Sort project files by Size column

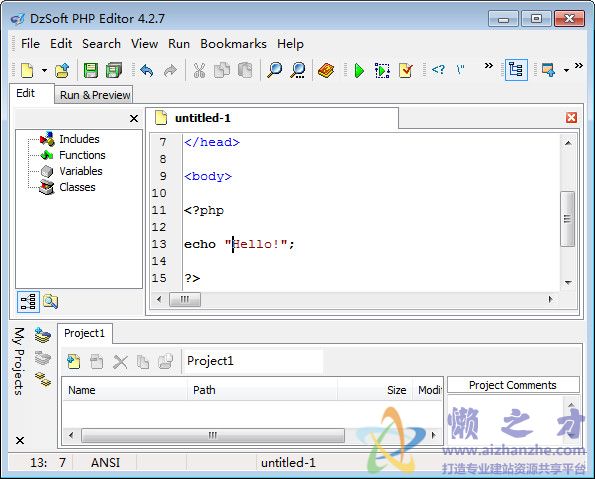375,390
